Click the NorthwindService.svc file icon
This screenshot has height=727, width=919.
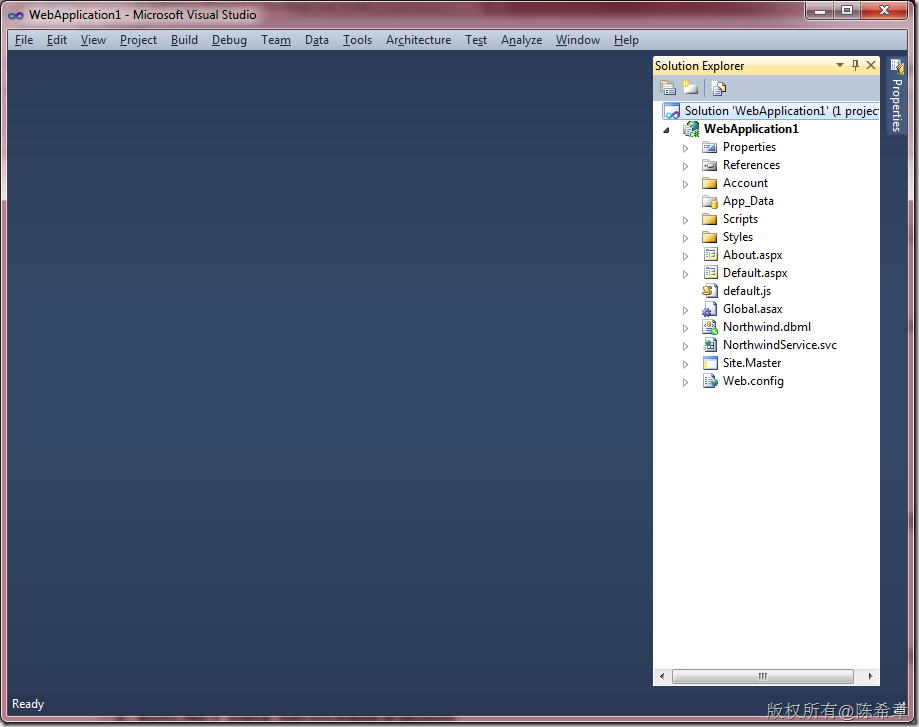pos(710,345)
